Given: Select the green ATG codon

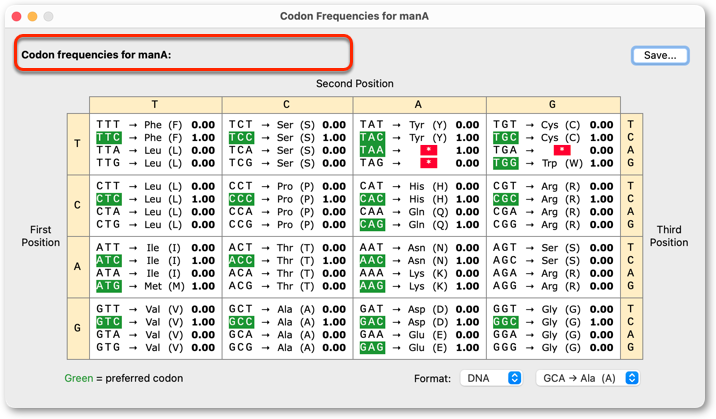Looking at the screenshot, I should coord(109,286).
